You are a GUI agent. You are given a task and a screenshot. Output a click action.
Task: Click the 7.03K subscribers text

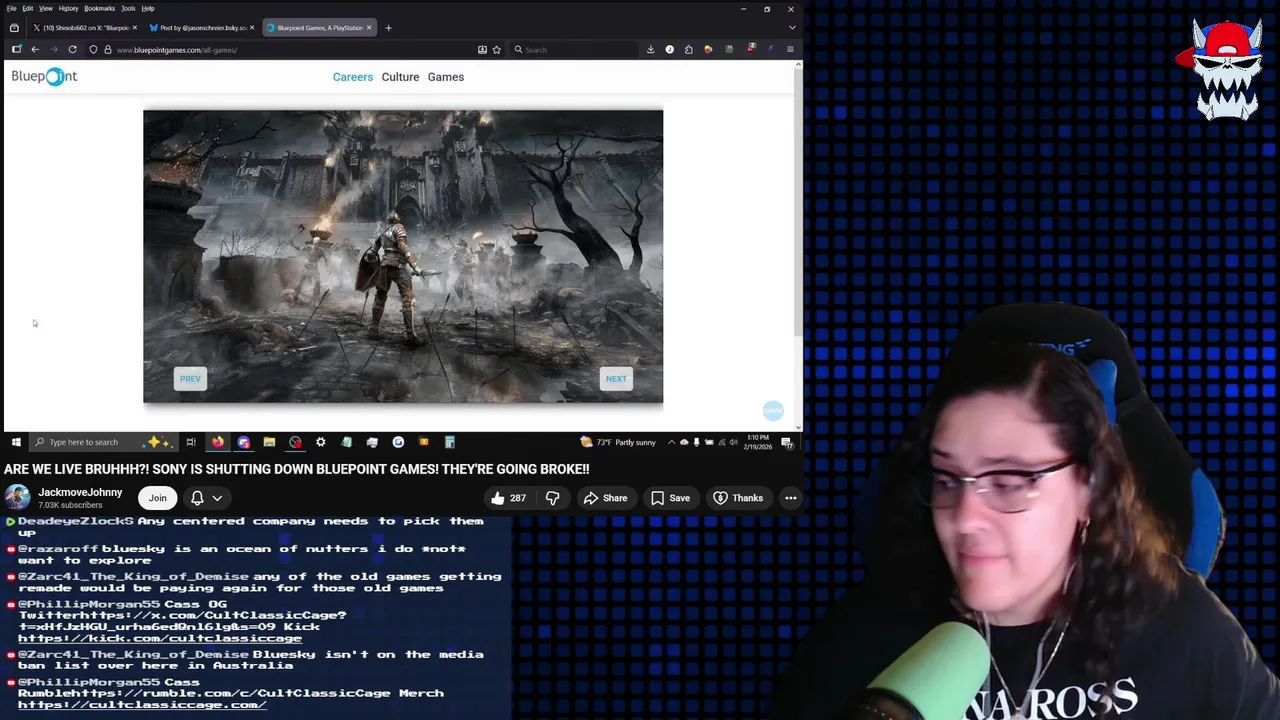70,505
